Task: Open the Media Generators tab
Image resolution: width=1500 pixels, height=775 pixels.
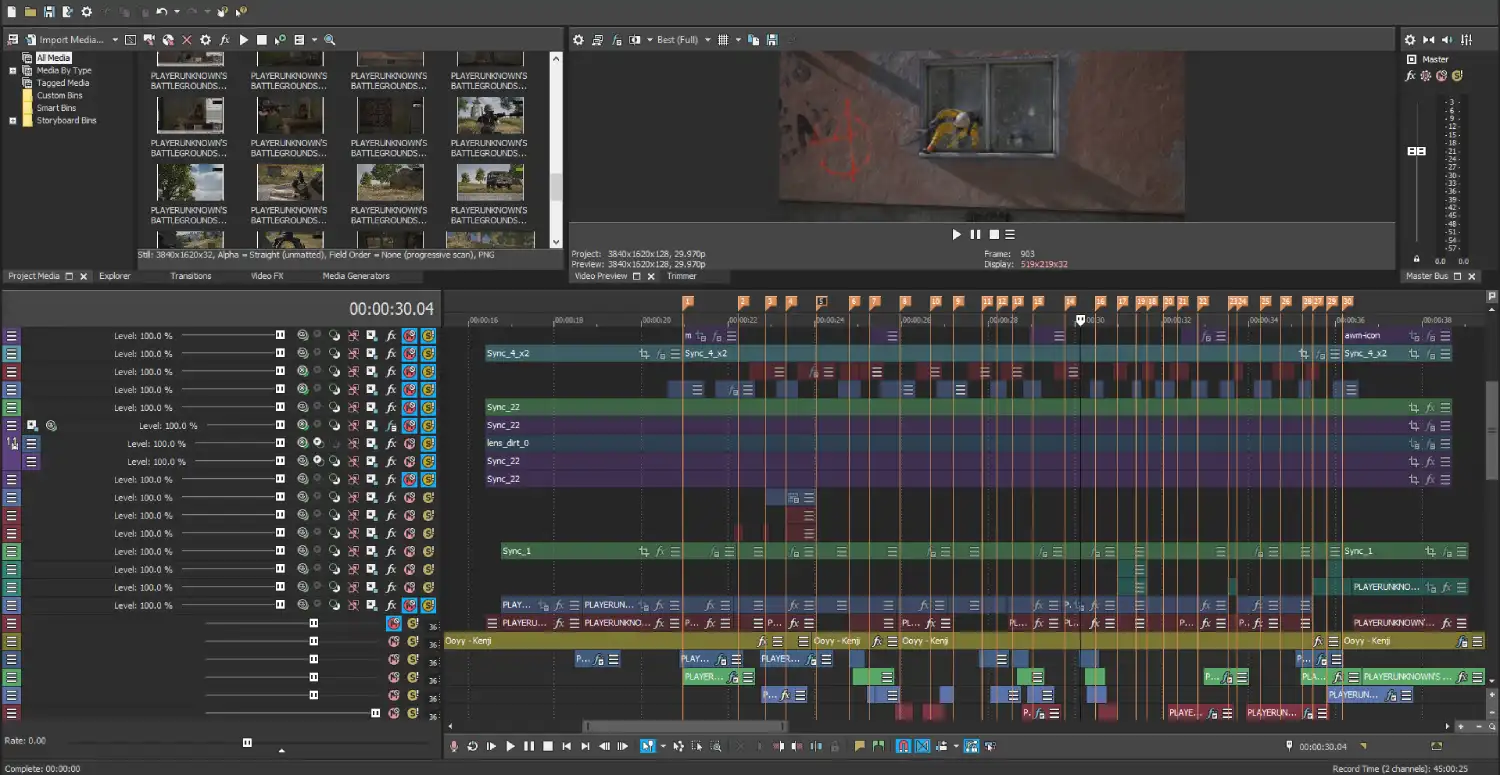Action: click(356, 276)
